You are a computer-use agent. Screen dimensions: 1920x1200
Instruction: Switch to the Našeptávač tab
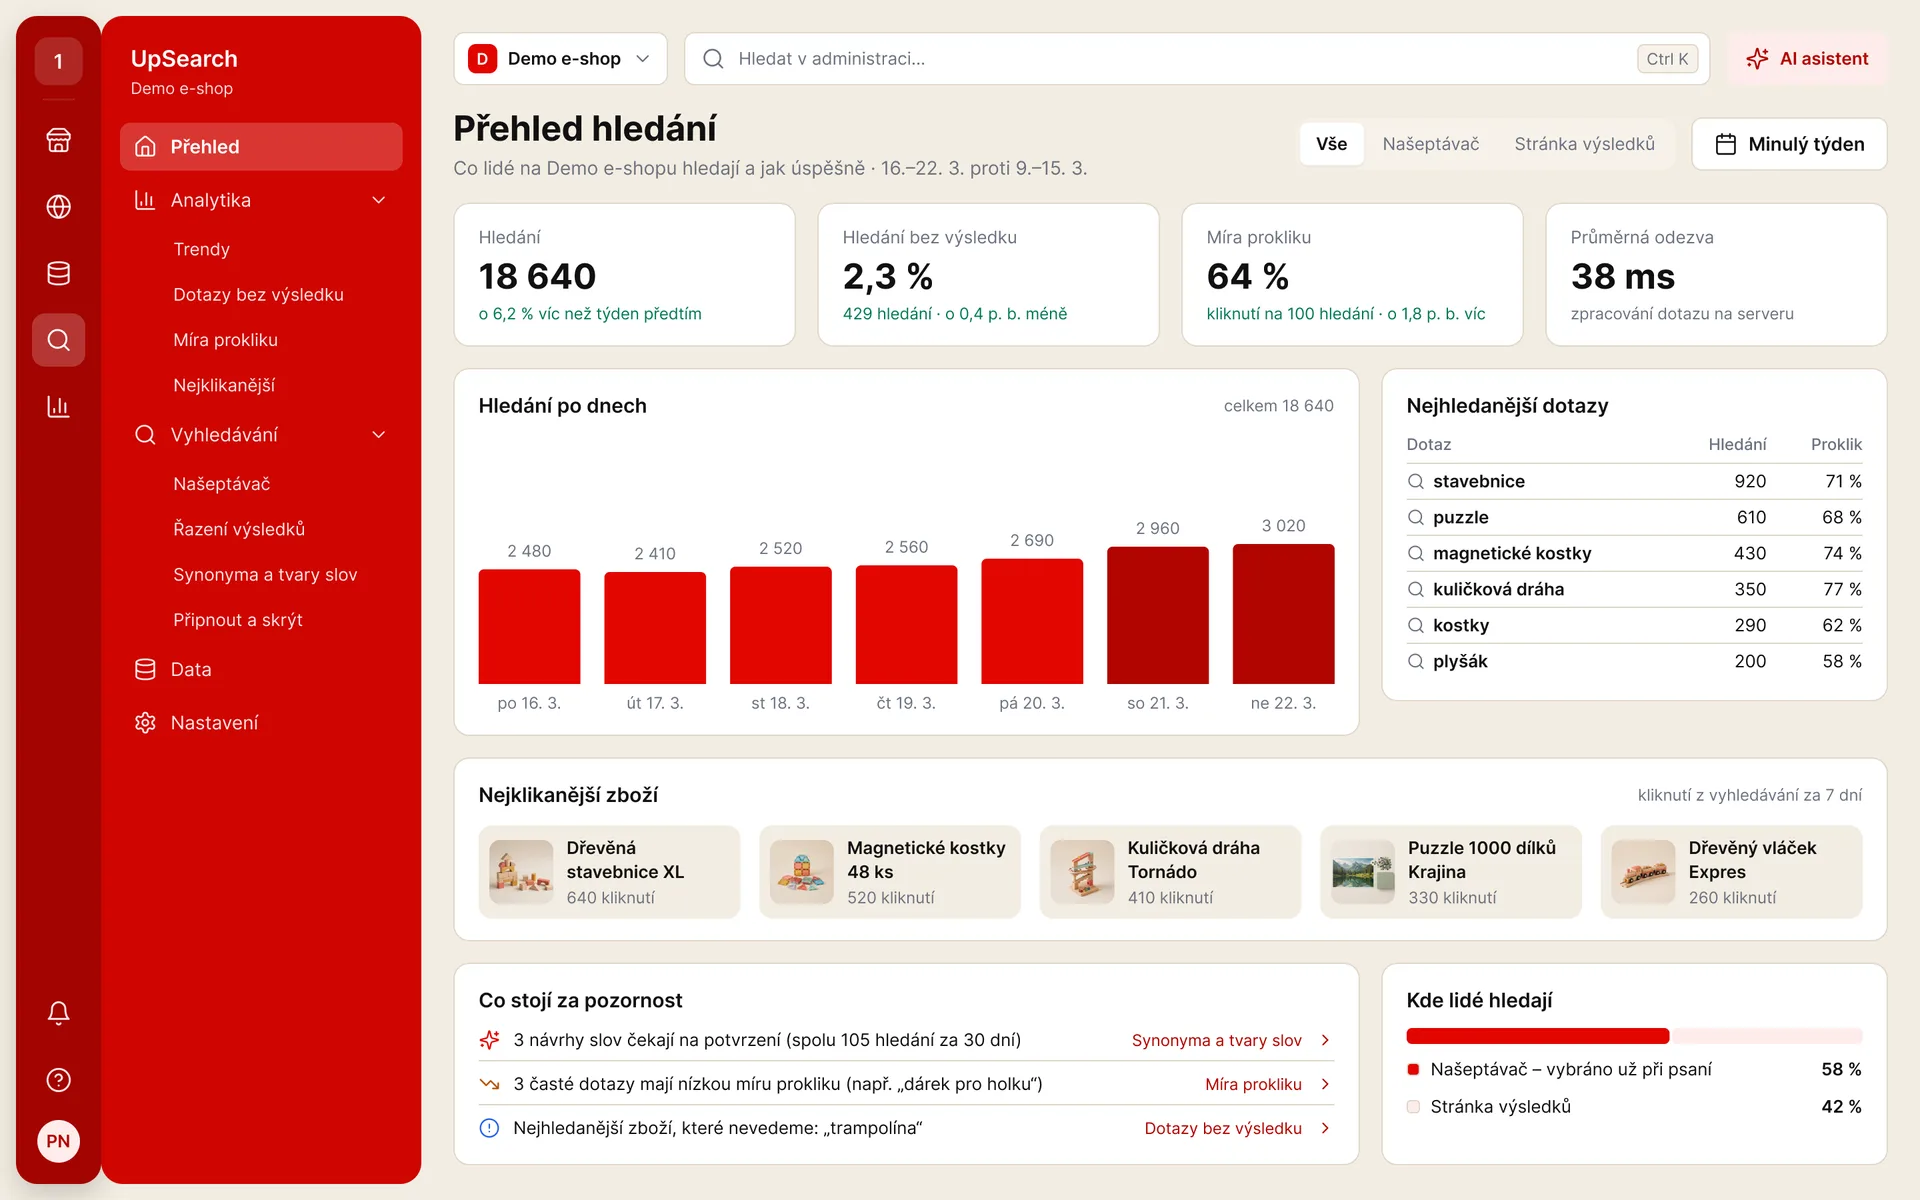(x=1430, y=144)
